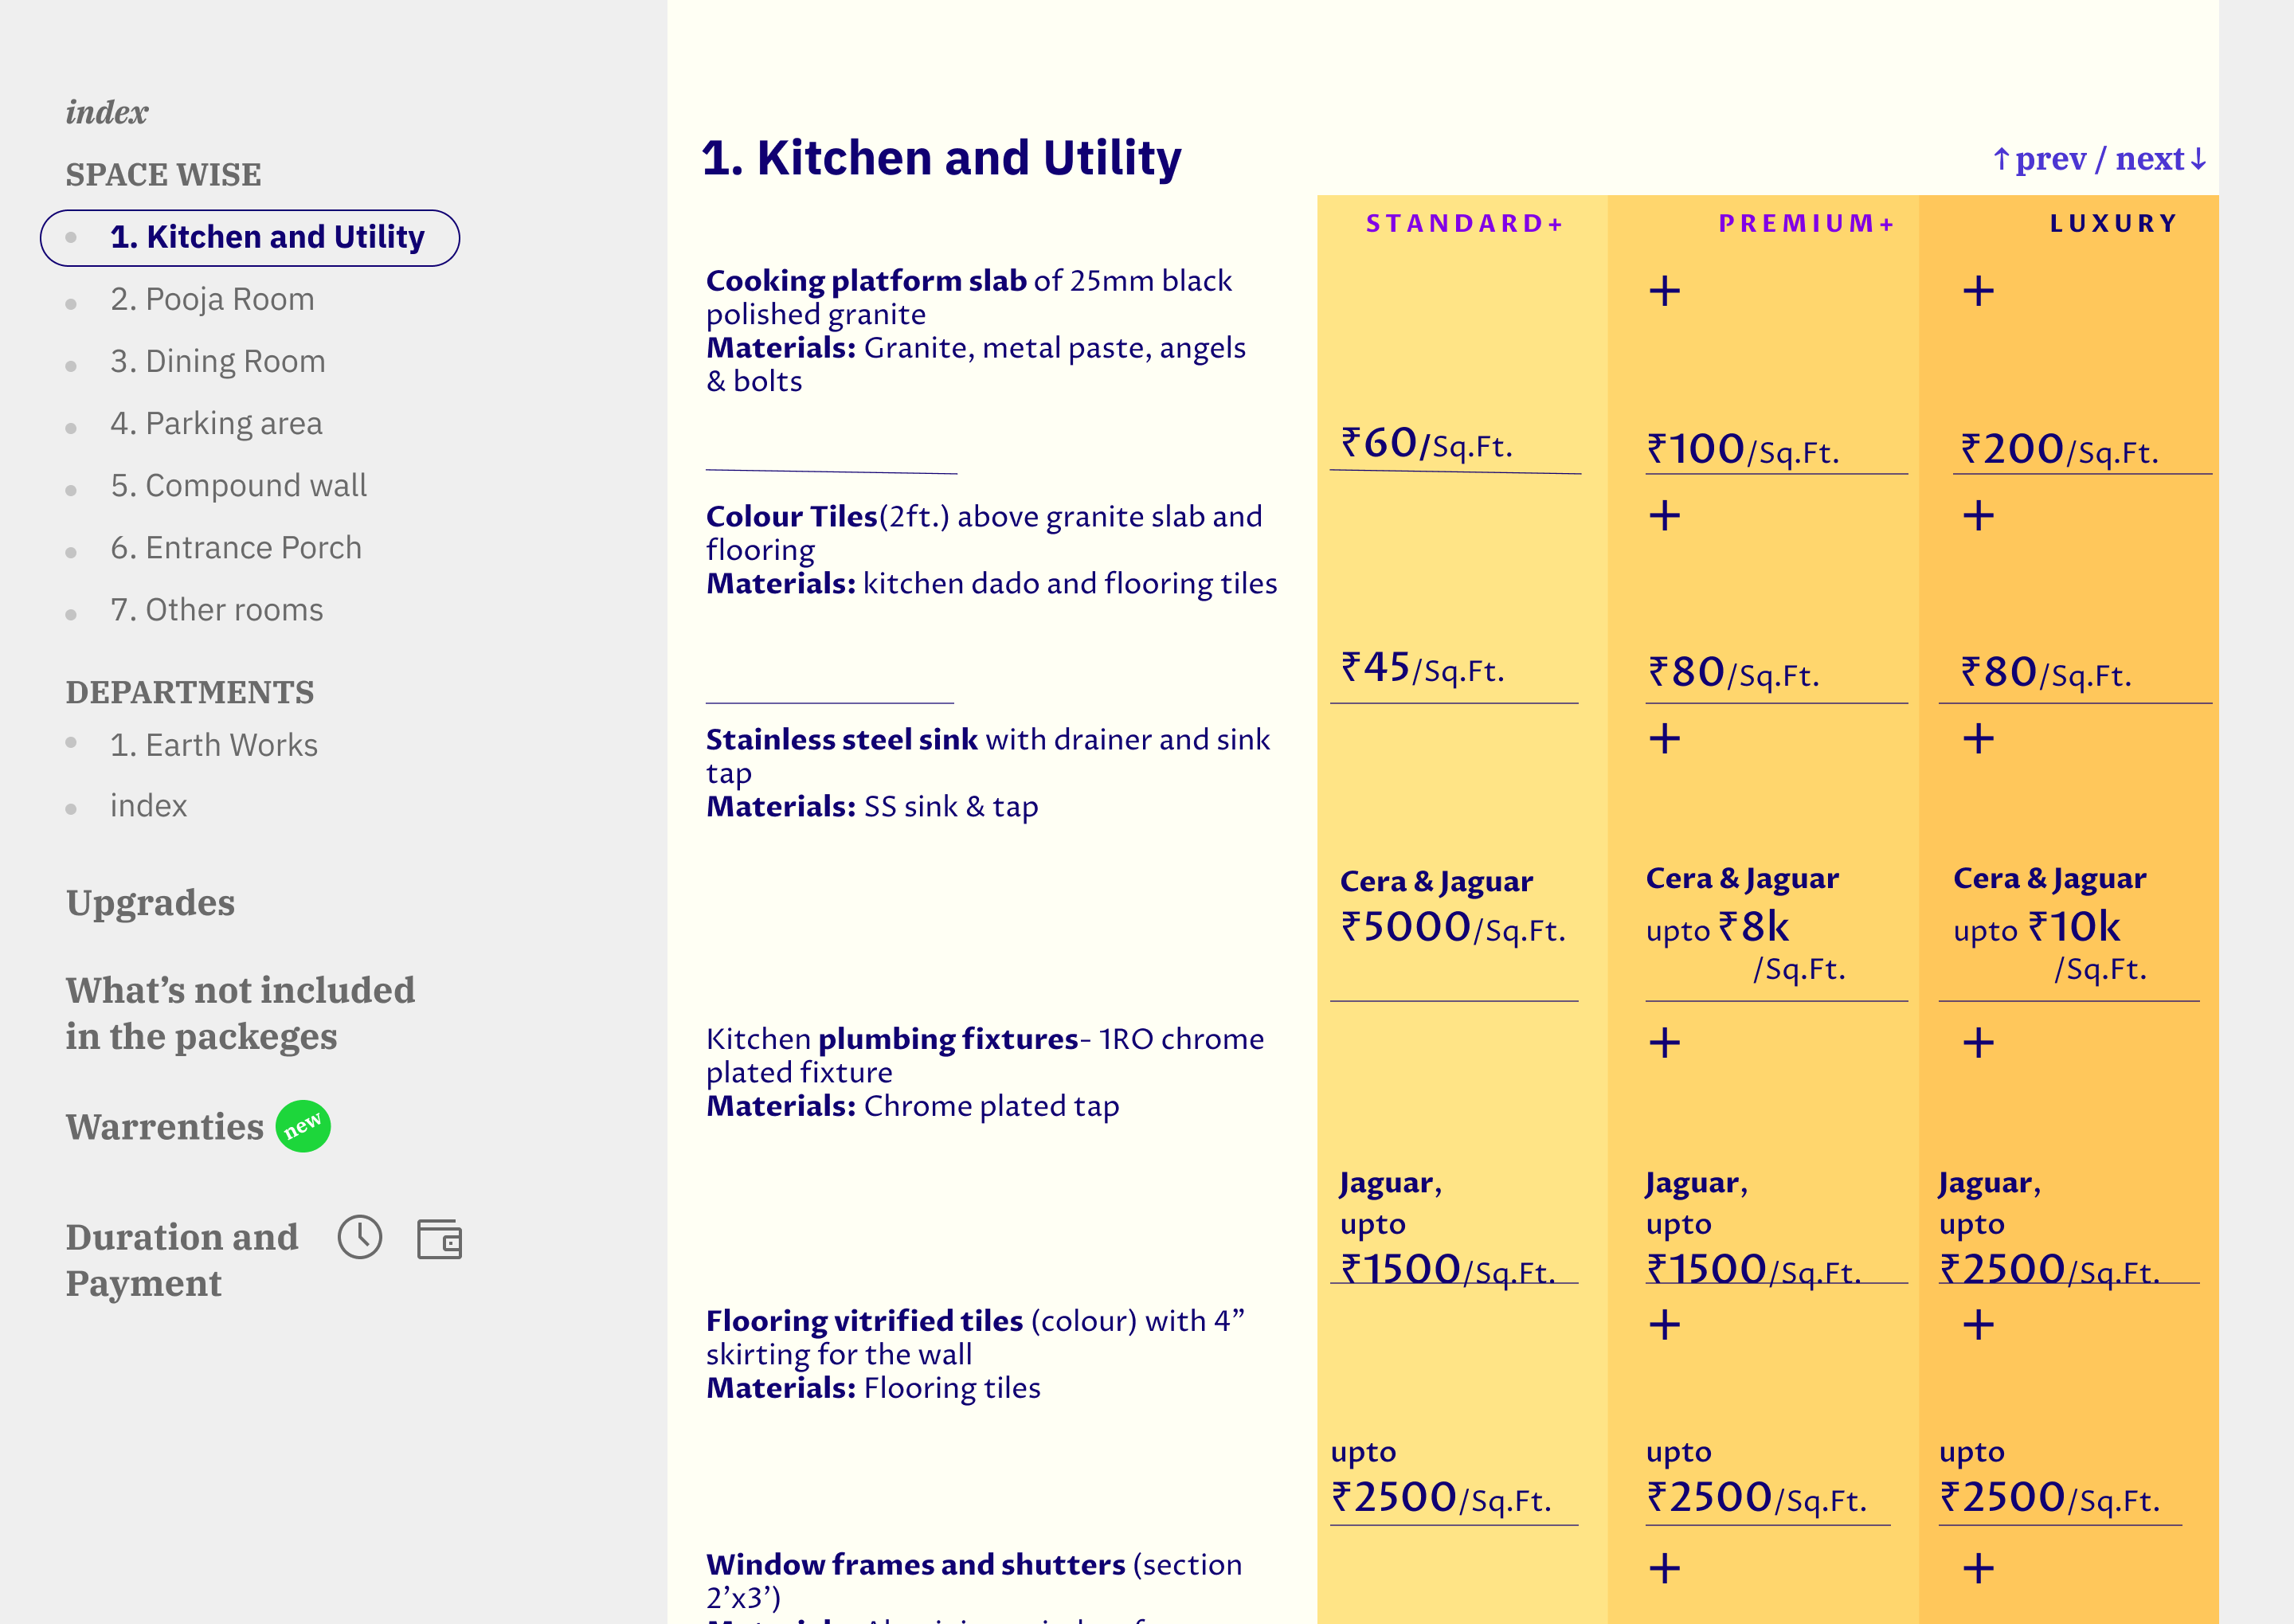Expand Premium+ window frames plus icon
The image size is (2294, 1624).
[x=1664, y=1567]
